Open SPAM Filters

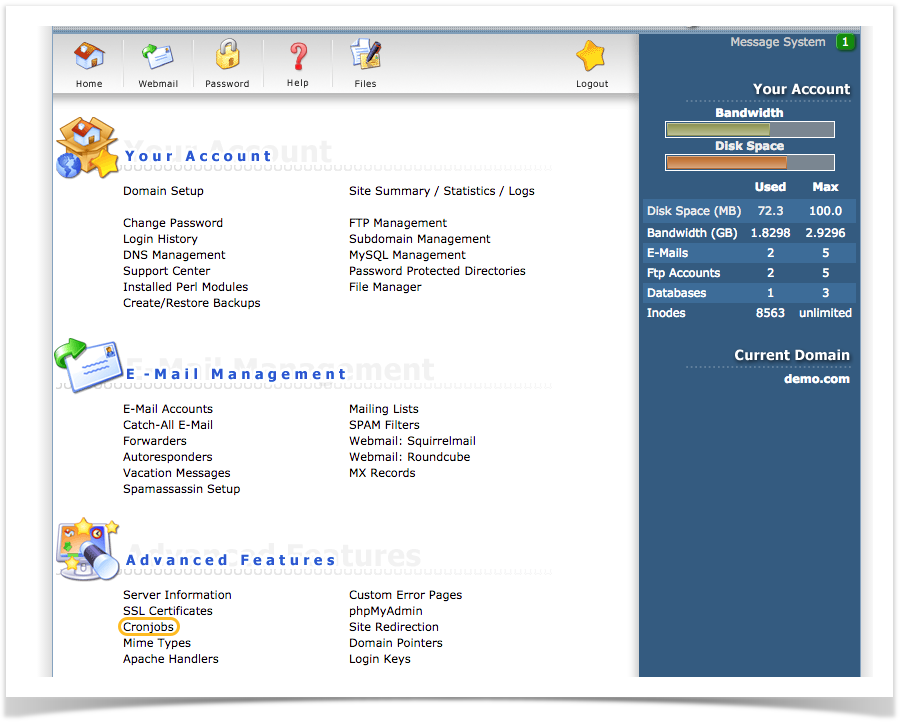click(384, 425)
